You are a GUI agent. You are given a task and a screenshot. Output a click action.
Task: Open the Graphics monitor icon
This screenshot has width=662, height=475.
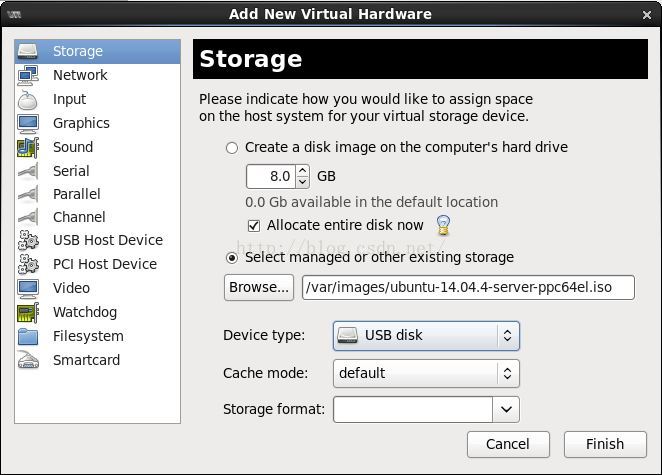tap(28, 123)
